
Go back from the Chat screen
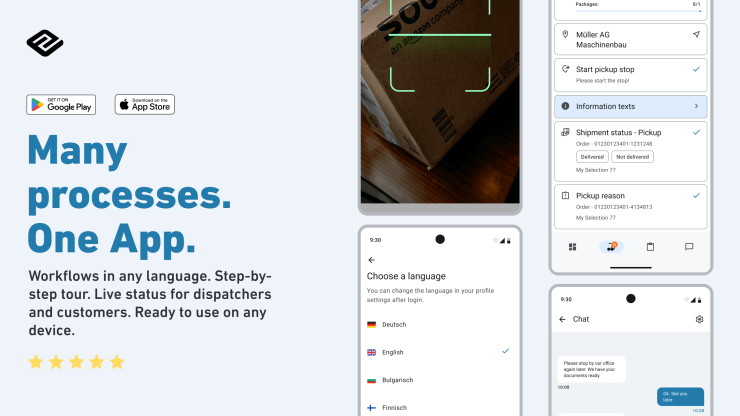coord(562,319)
